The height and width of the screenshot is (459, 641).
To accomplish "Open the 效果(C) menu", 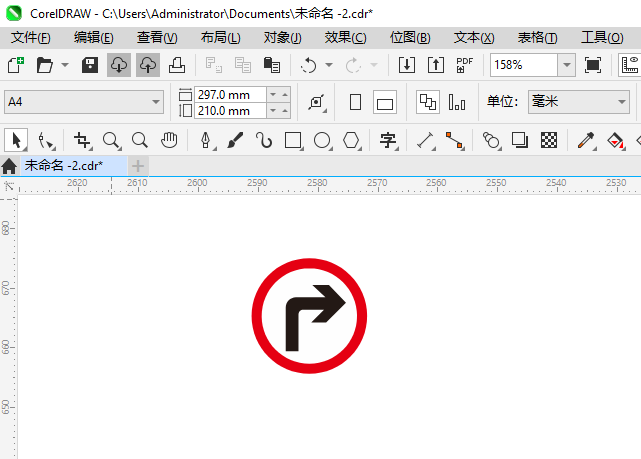I will [x=345, y=37].
